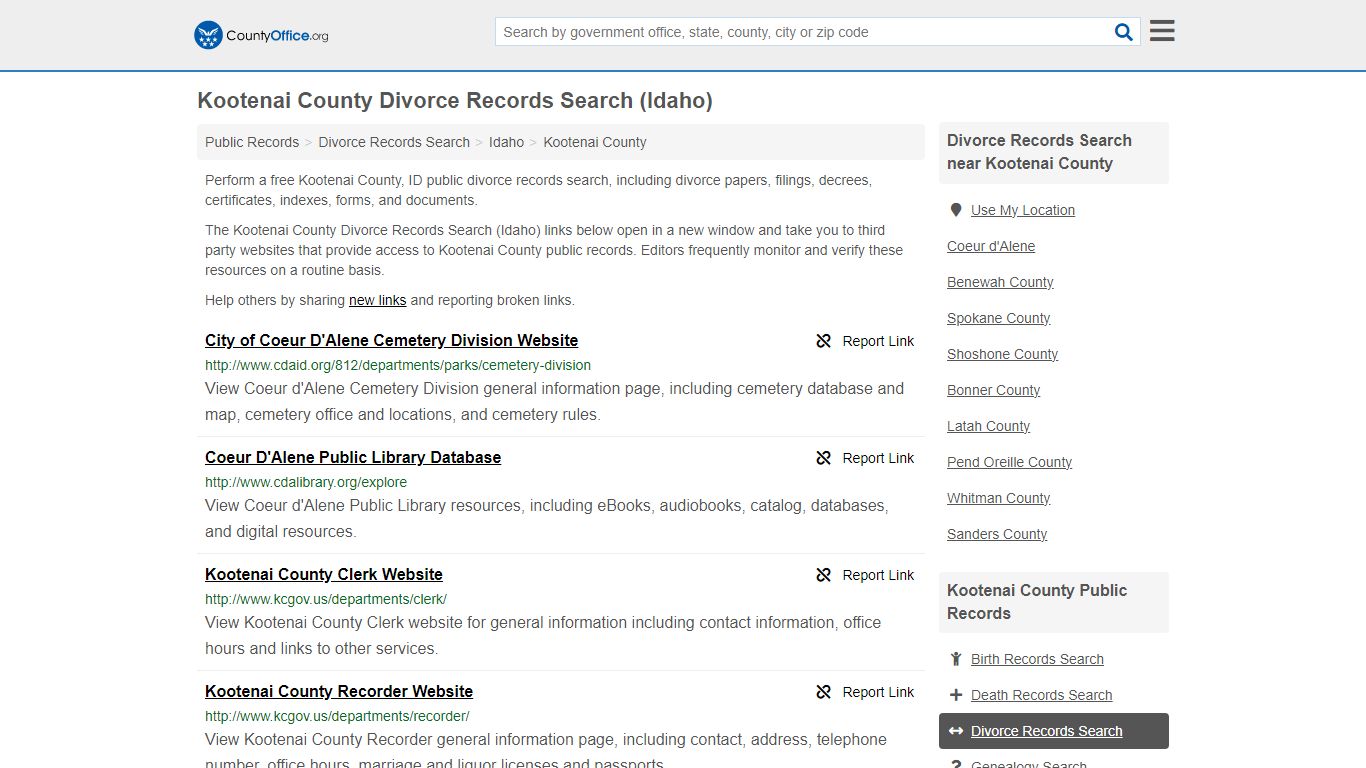This screenshot has height=768, width=1366.
Task: Click broken-link icon for Public Library Database
Action: [x=824, y=458]
